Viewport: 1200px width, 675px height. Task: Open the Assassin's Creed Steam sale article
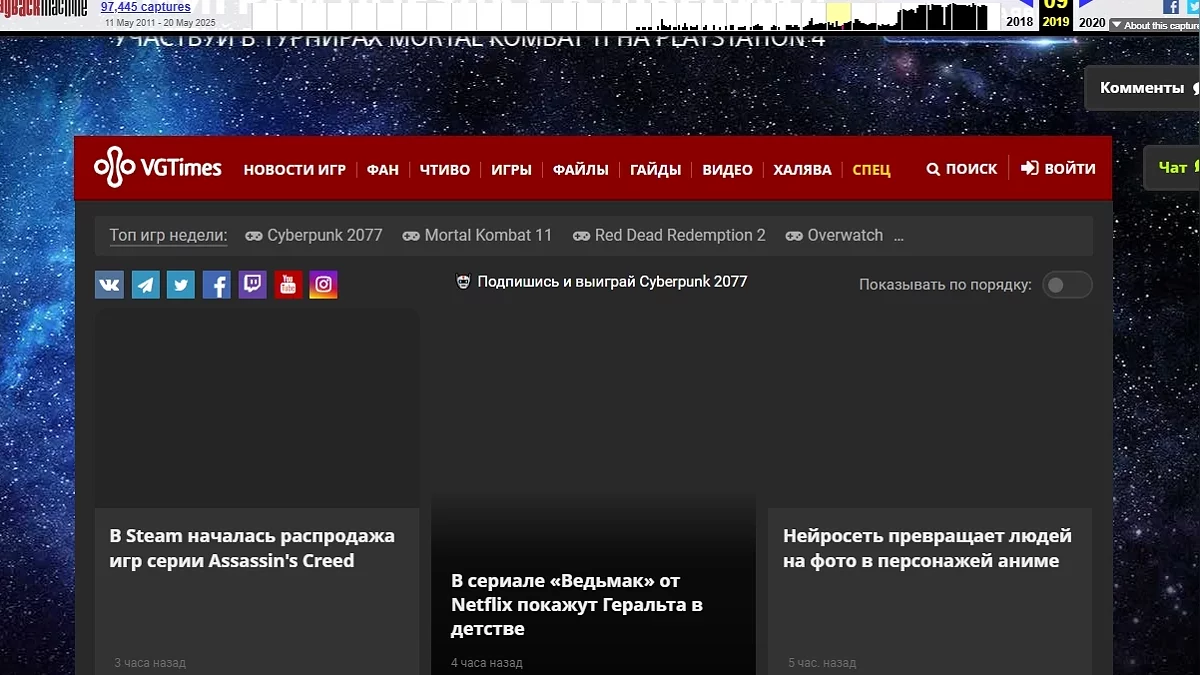252,548
